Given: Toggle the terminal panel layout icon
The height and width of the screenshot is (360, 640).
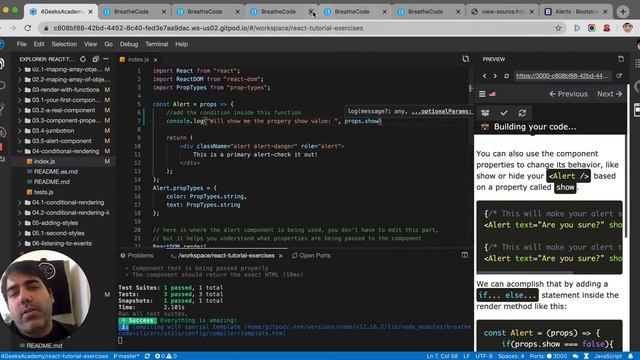Looking at the screenshot, I should [x=464, y=255].
